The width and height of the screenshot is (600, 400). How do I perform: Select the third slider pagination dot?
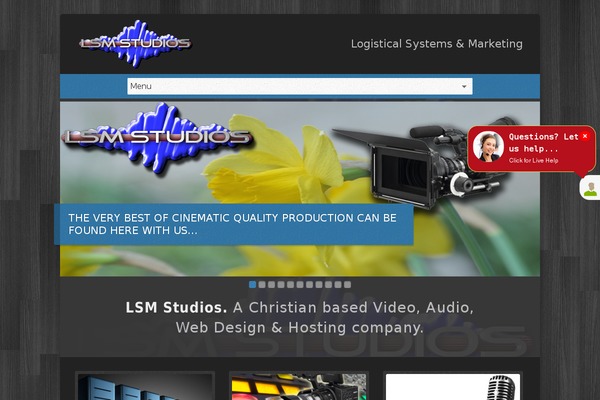point(271,284)
